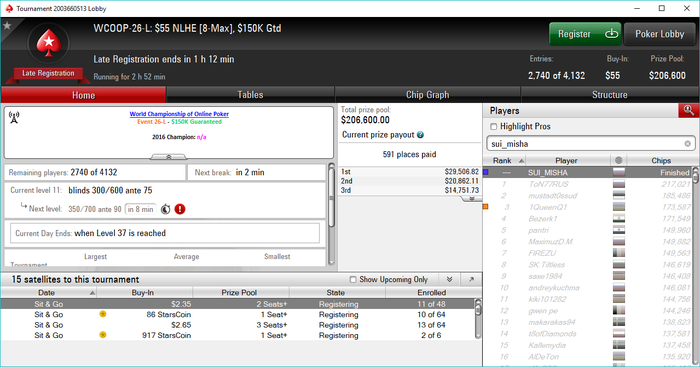The height and width of the screenshot is (367, 700).
Task: Click the PokerStars spade logo
Action: click(x=48, y=43)
